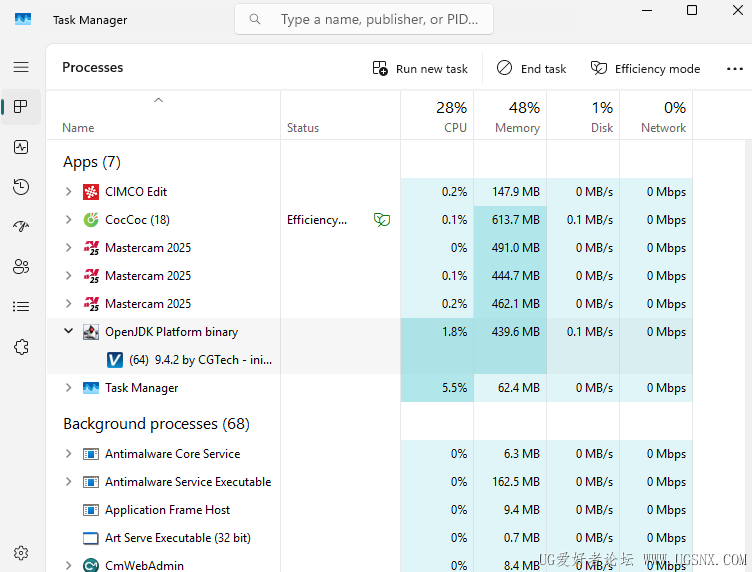
Task: Click the OpenJDK Platform binary icon
Action: 91,332
